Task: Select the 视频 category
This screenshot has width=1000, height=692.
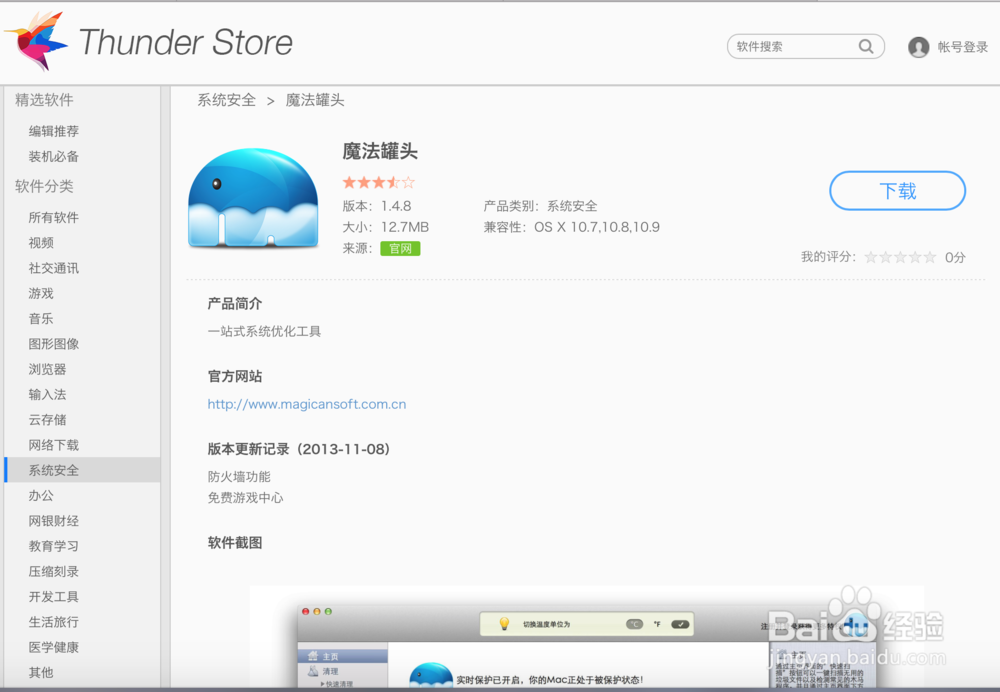Action: (41, 243)
